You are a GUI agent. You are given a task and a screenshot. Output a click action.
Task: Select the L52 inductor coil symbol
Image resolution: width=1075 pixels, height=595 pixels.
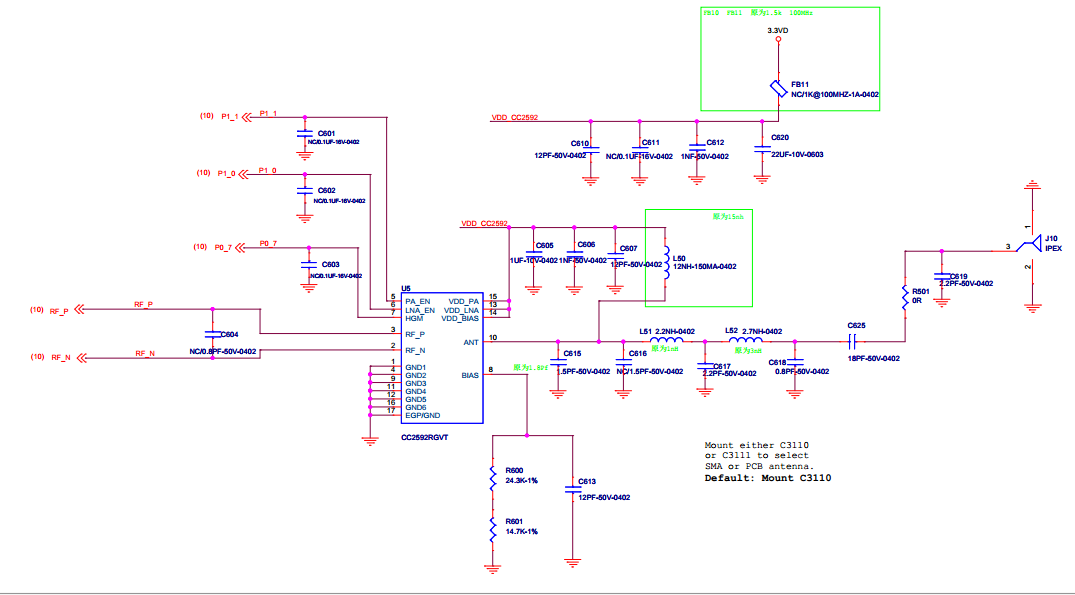[745, 339]
